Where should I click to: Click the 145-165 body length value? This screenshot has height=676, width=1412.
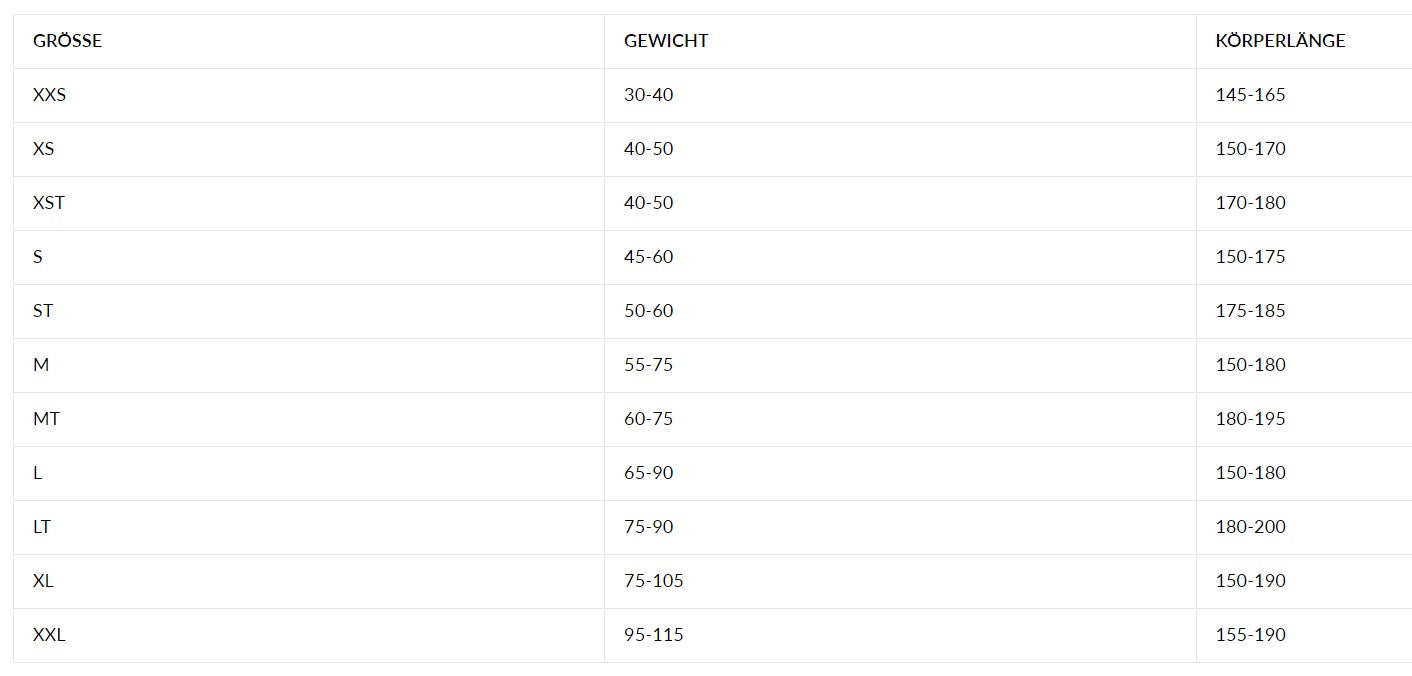pyautogui.click(x=1251, y=95)
